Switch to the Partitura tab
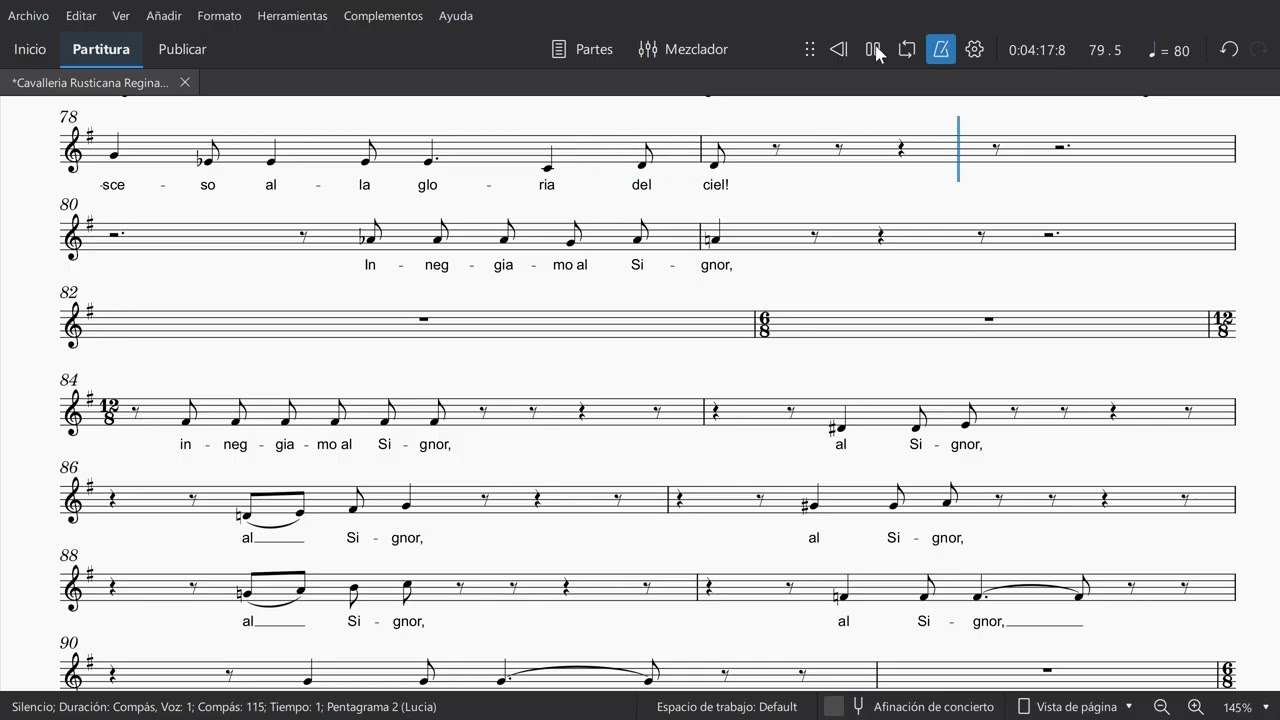1280x720 pixels. tap(101, 49)
